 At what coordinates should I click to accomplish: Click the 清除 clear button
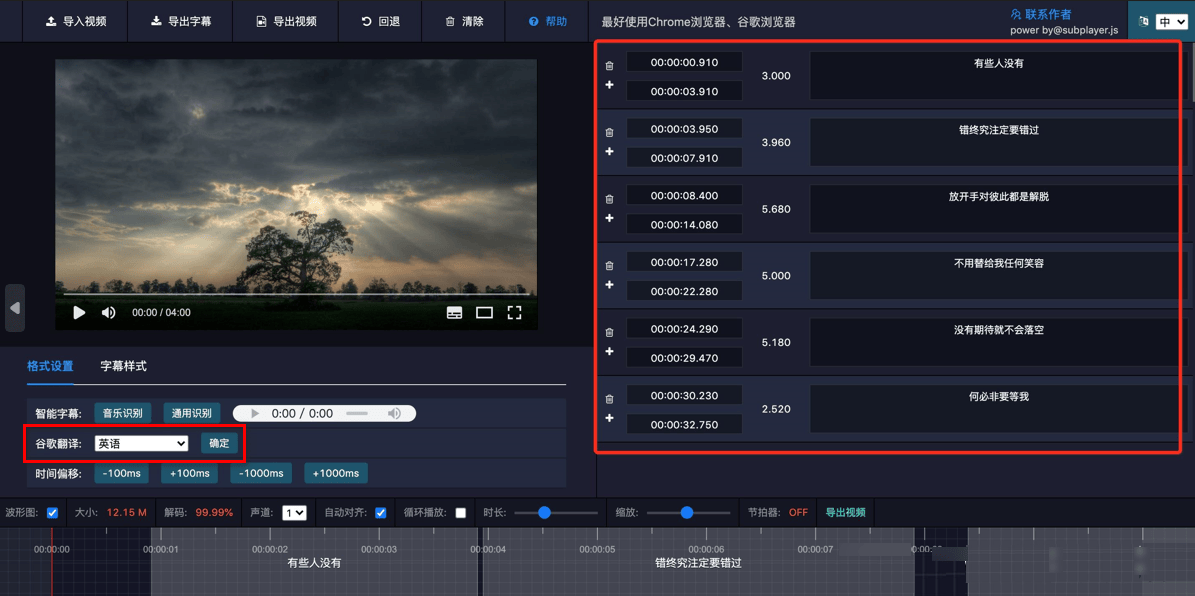point(463,21)
